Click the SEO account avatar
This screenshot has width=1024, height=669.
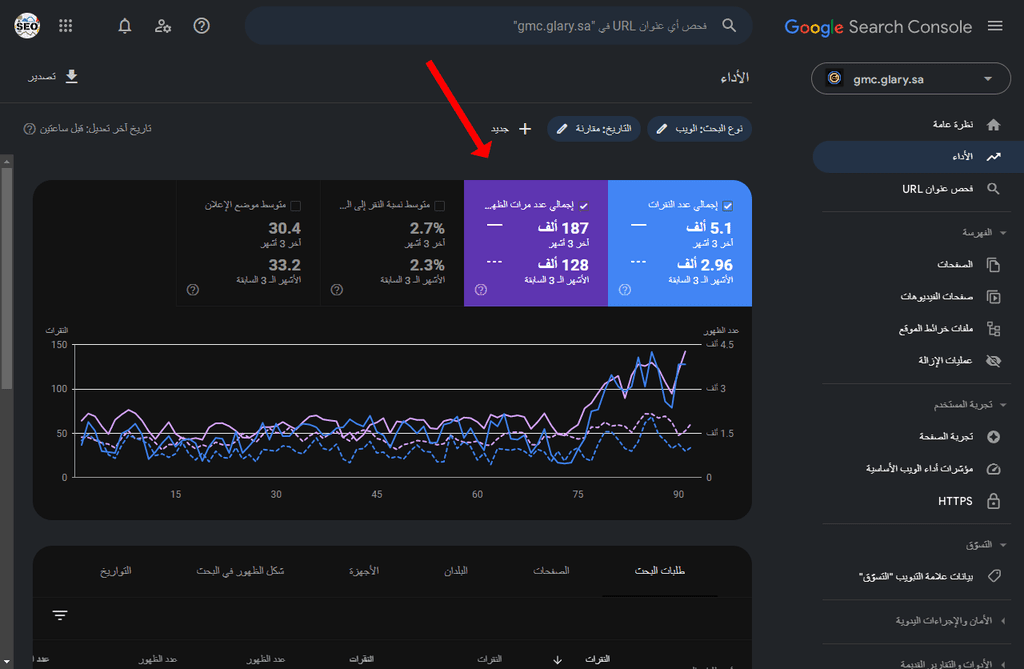coord(27,26)
